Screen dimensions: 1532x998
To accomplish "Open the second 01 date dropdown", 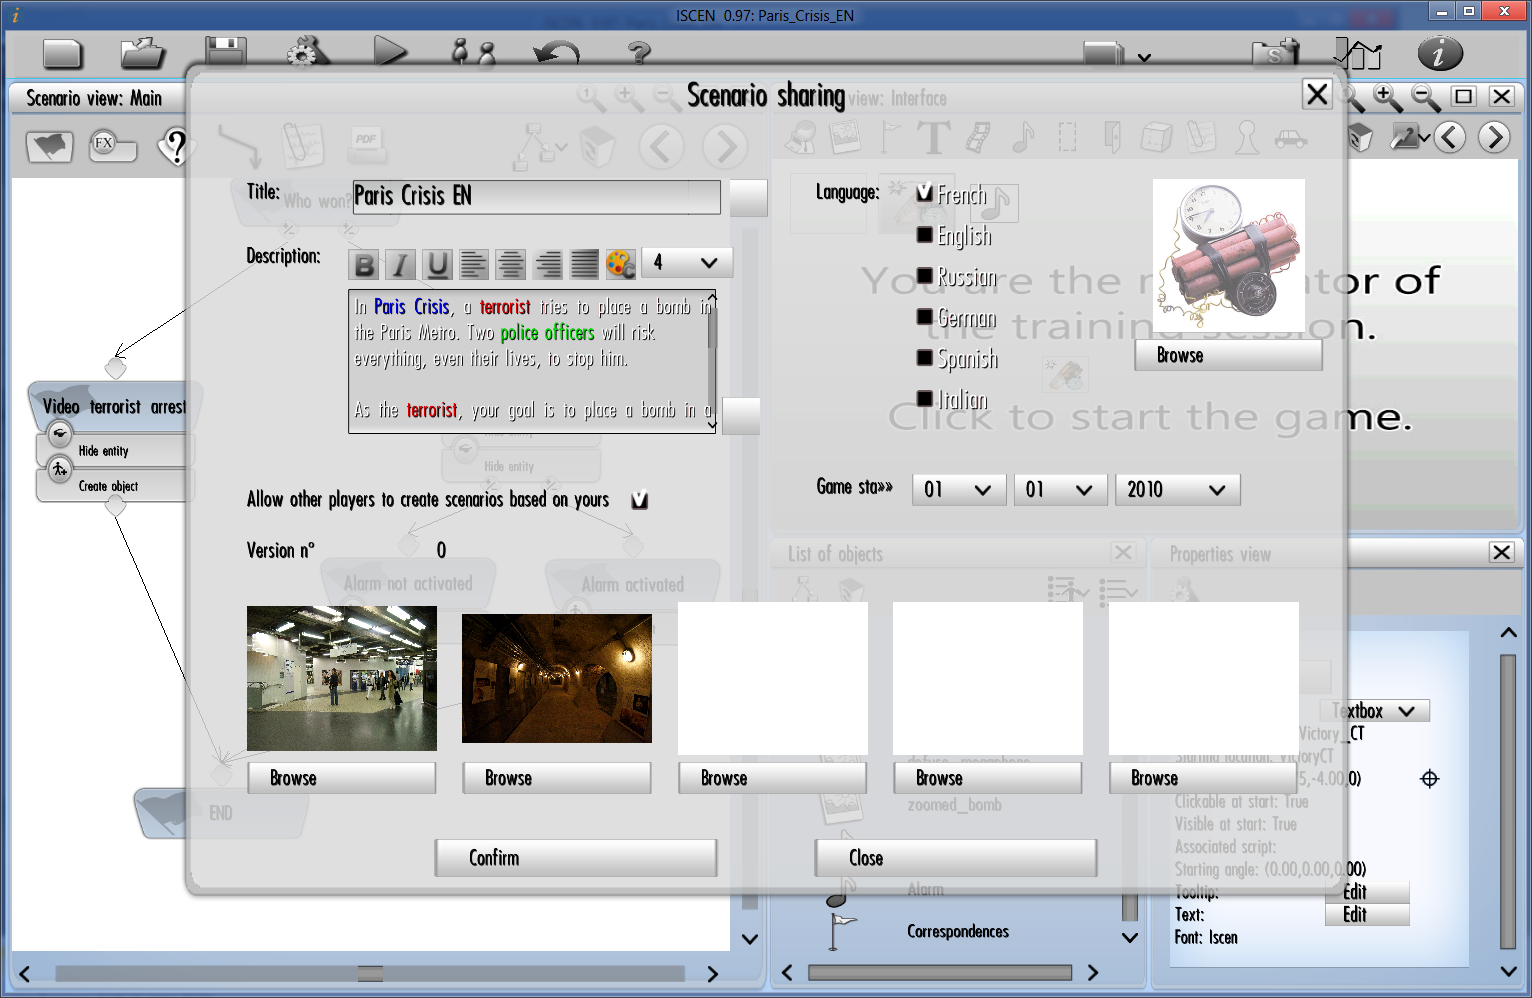I will [1060, 489].
